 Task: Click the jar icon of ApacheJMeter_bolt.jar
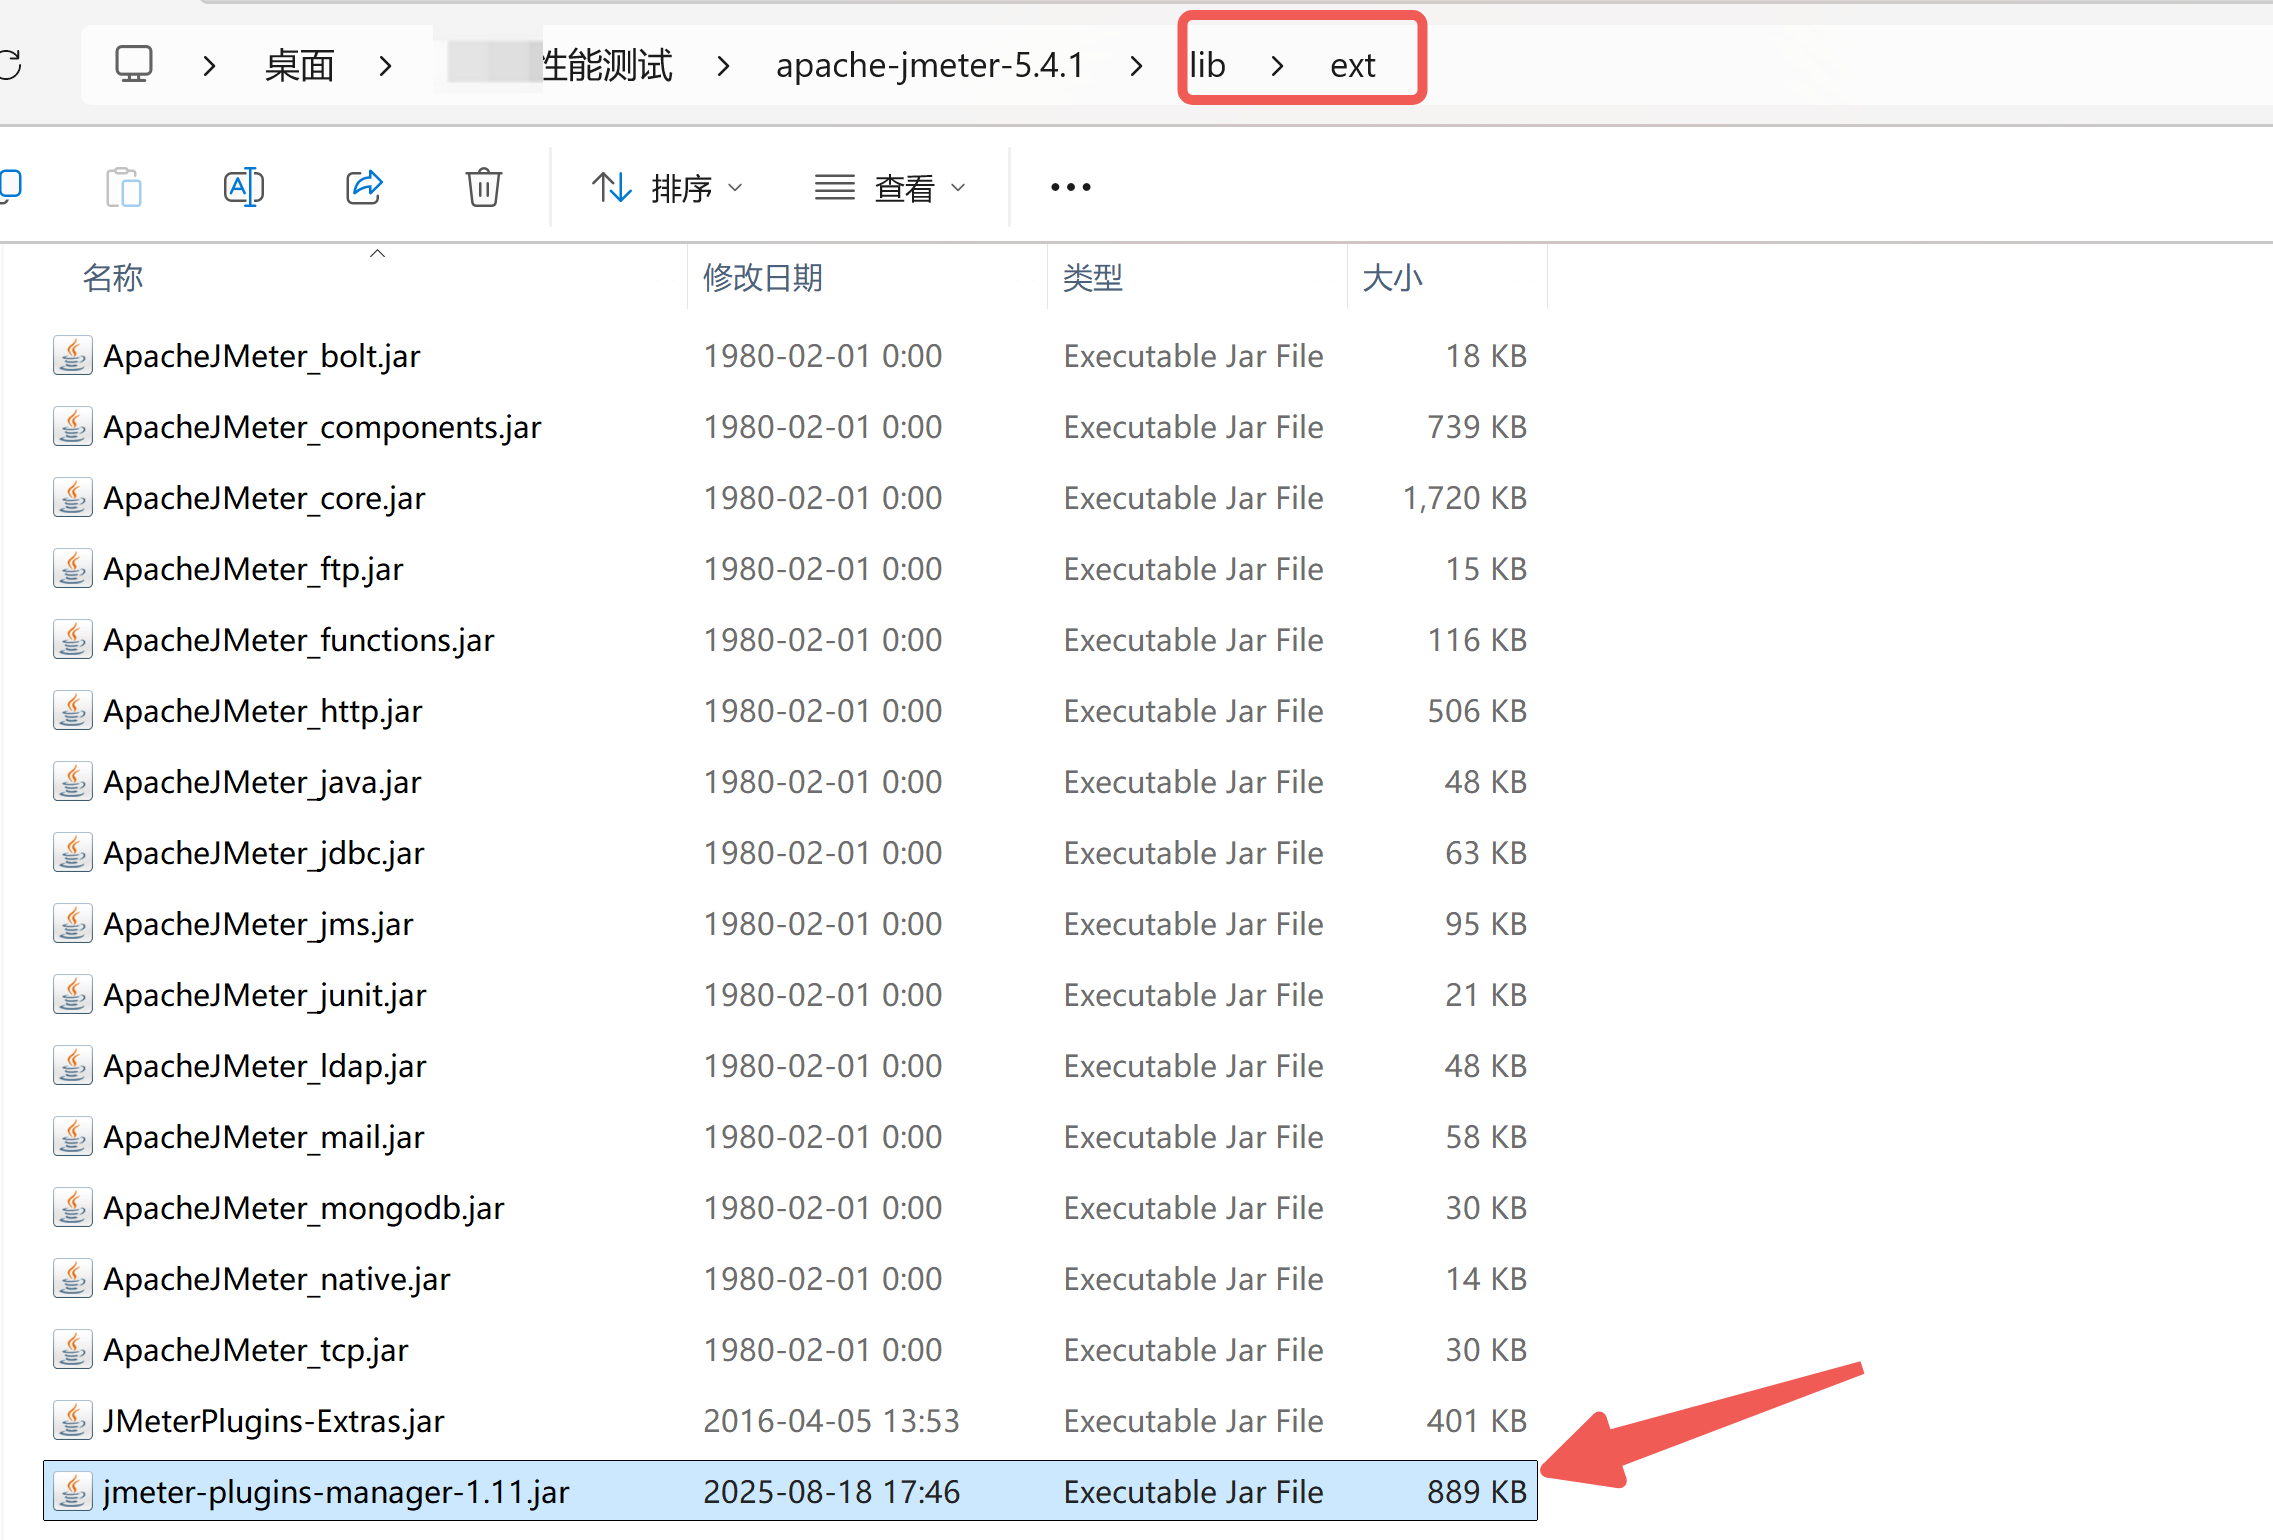(73, 356)
